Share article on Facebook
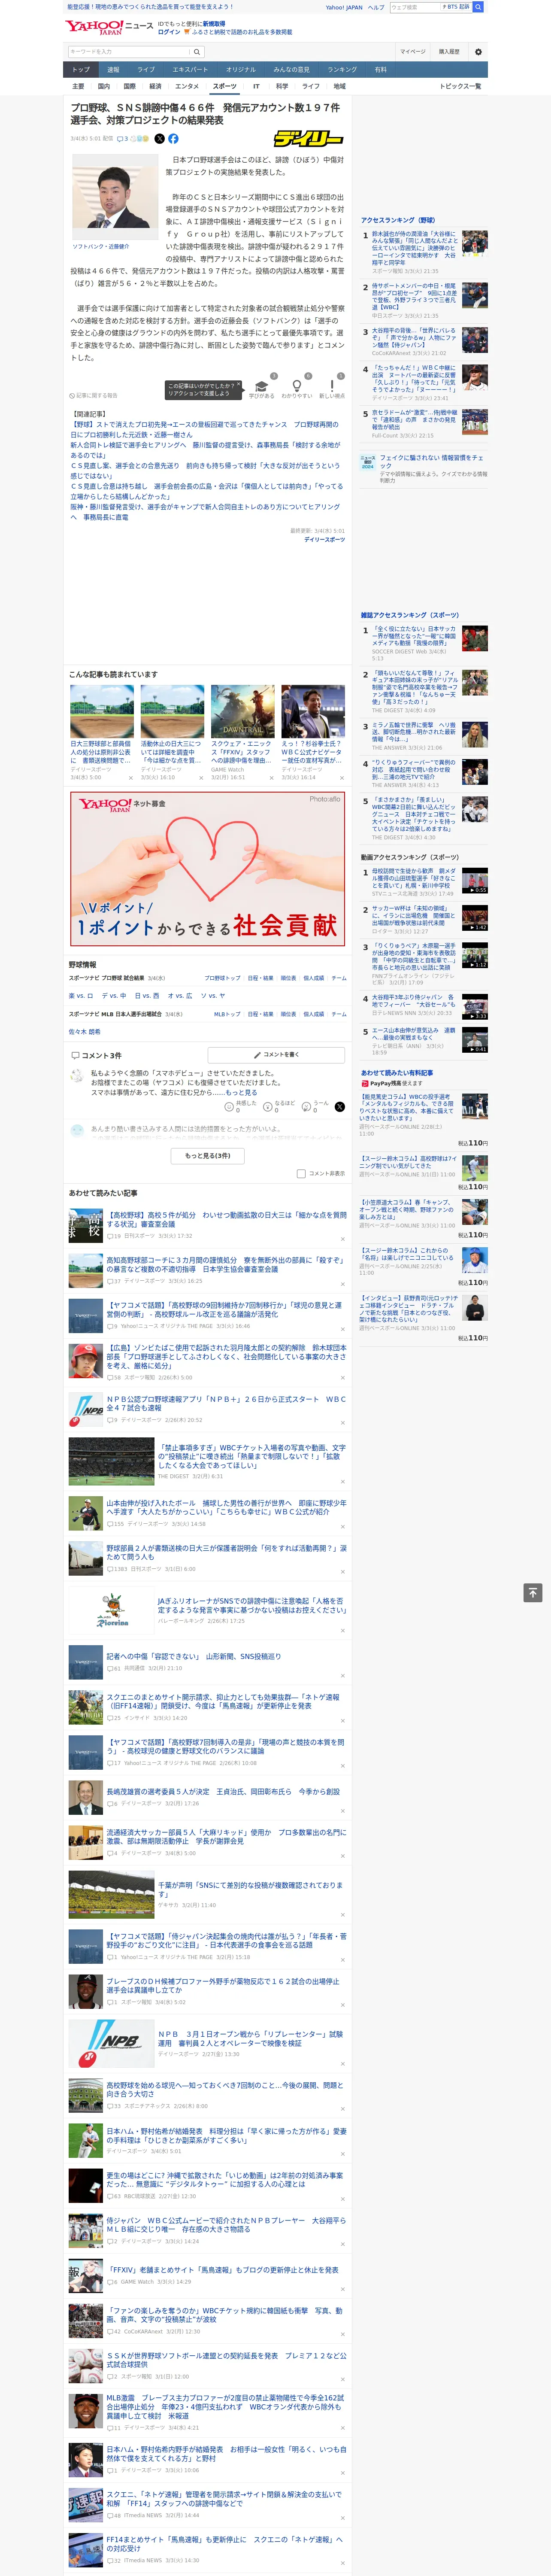 [173, 139]
